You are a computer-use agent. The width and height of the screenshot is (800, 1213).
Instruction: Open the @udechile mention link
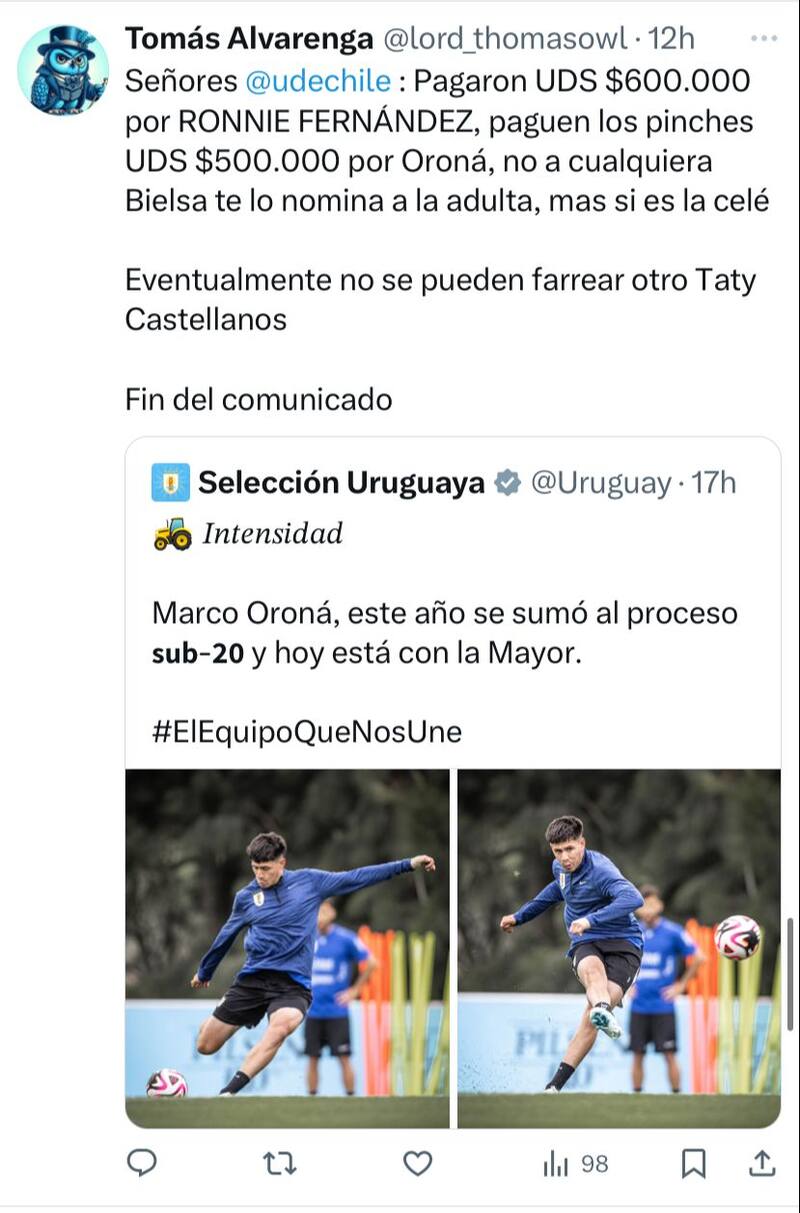point(317,82)
